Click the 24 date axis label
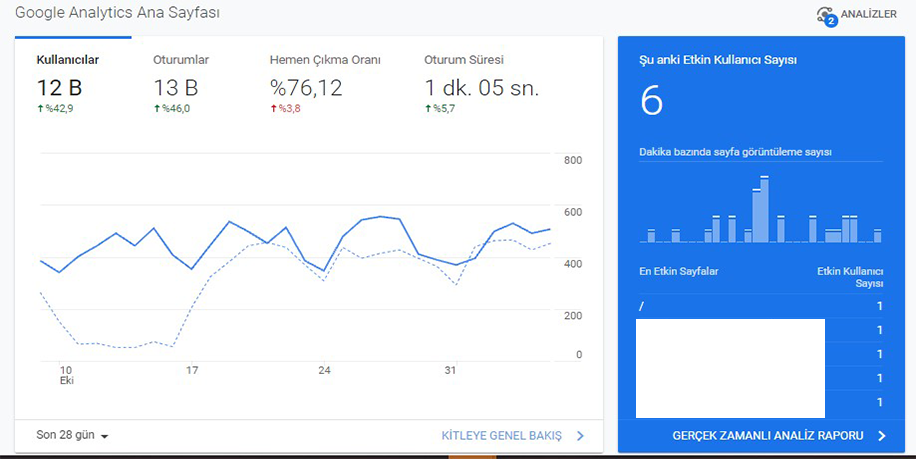Screen dimensions: 916x459 (324, 370)
